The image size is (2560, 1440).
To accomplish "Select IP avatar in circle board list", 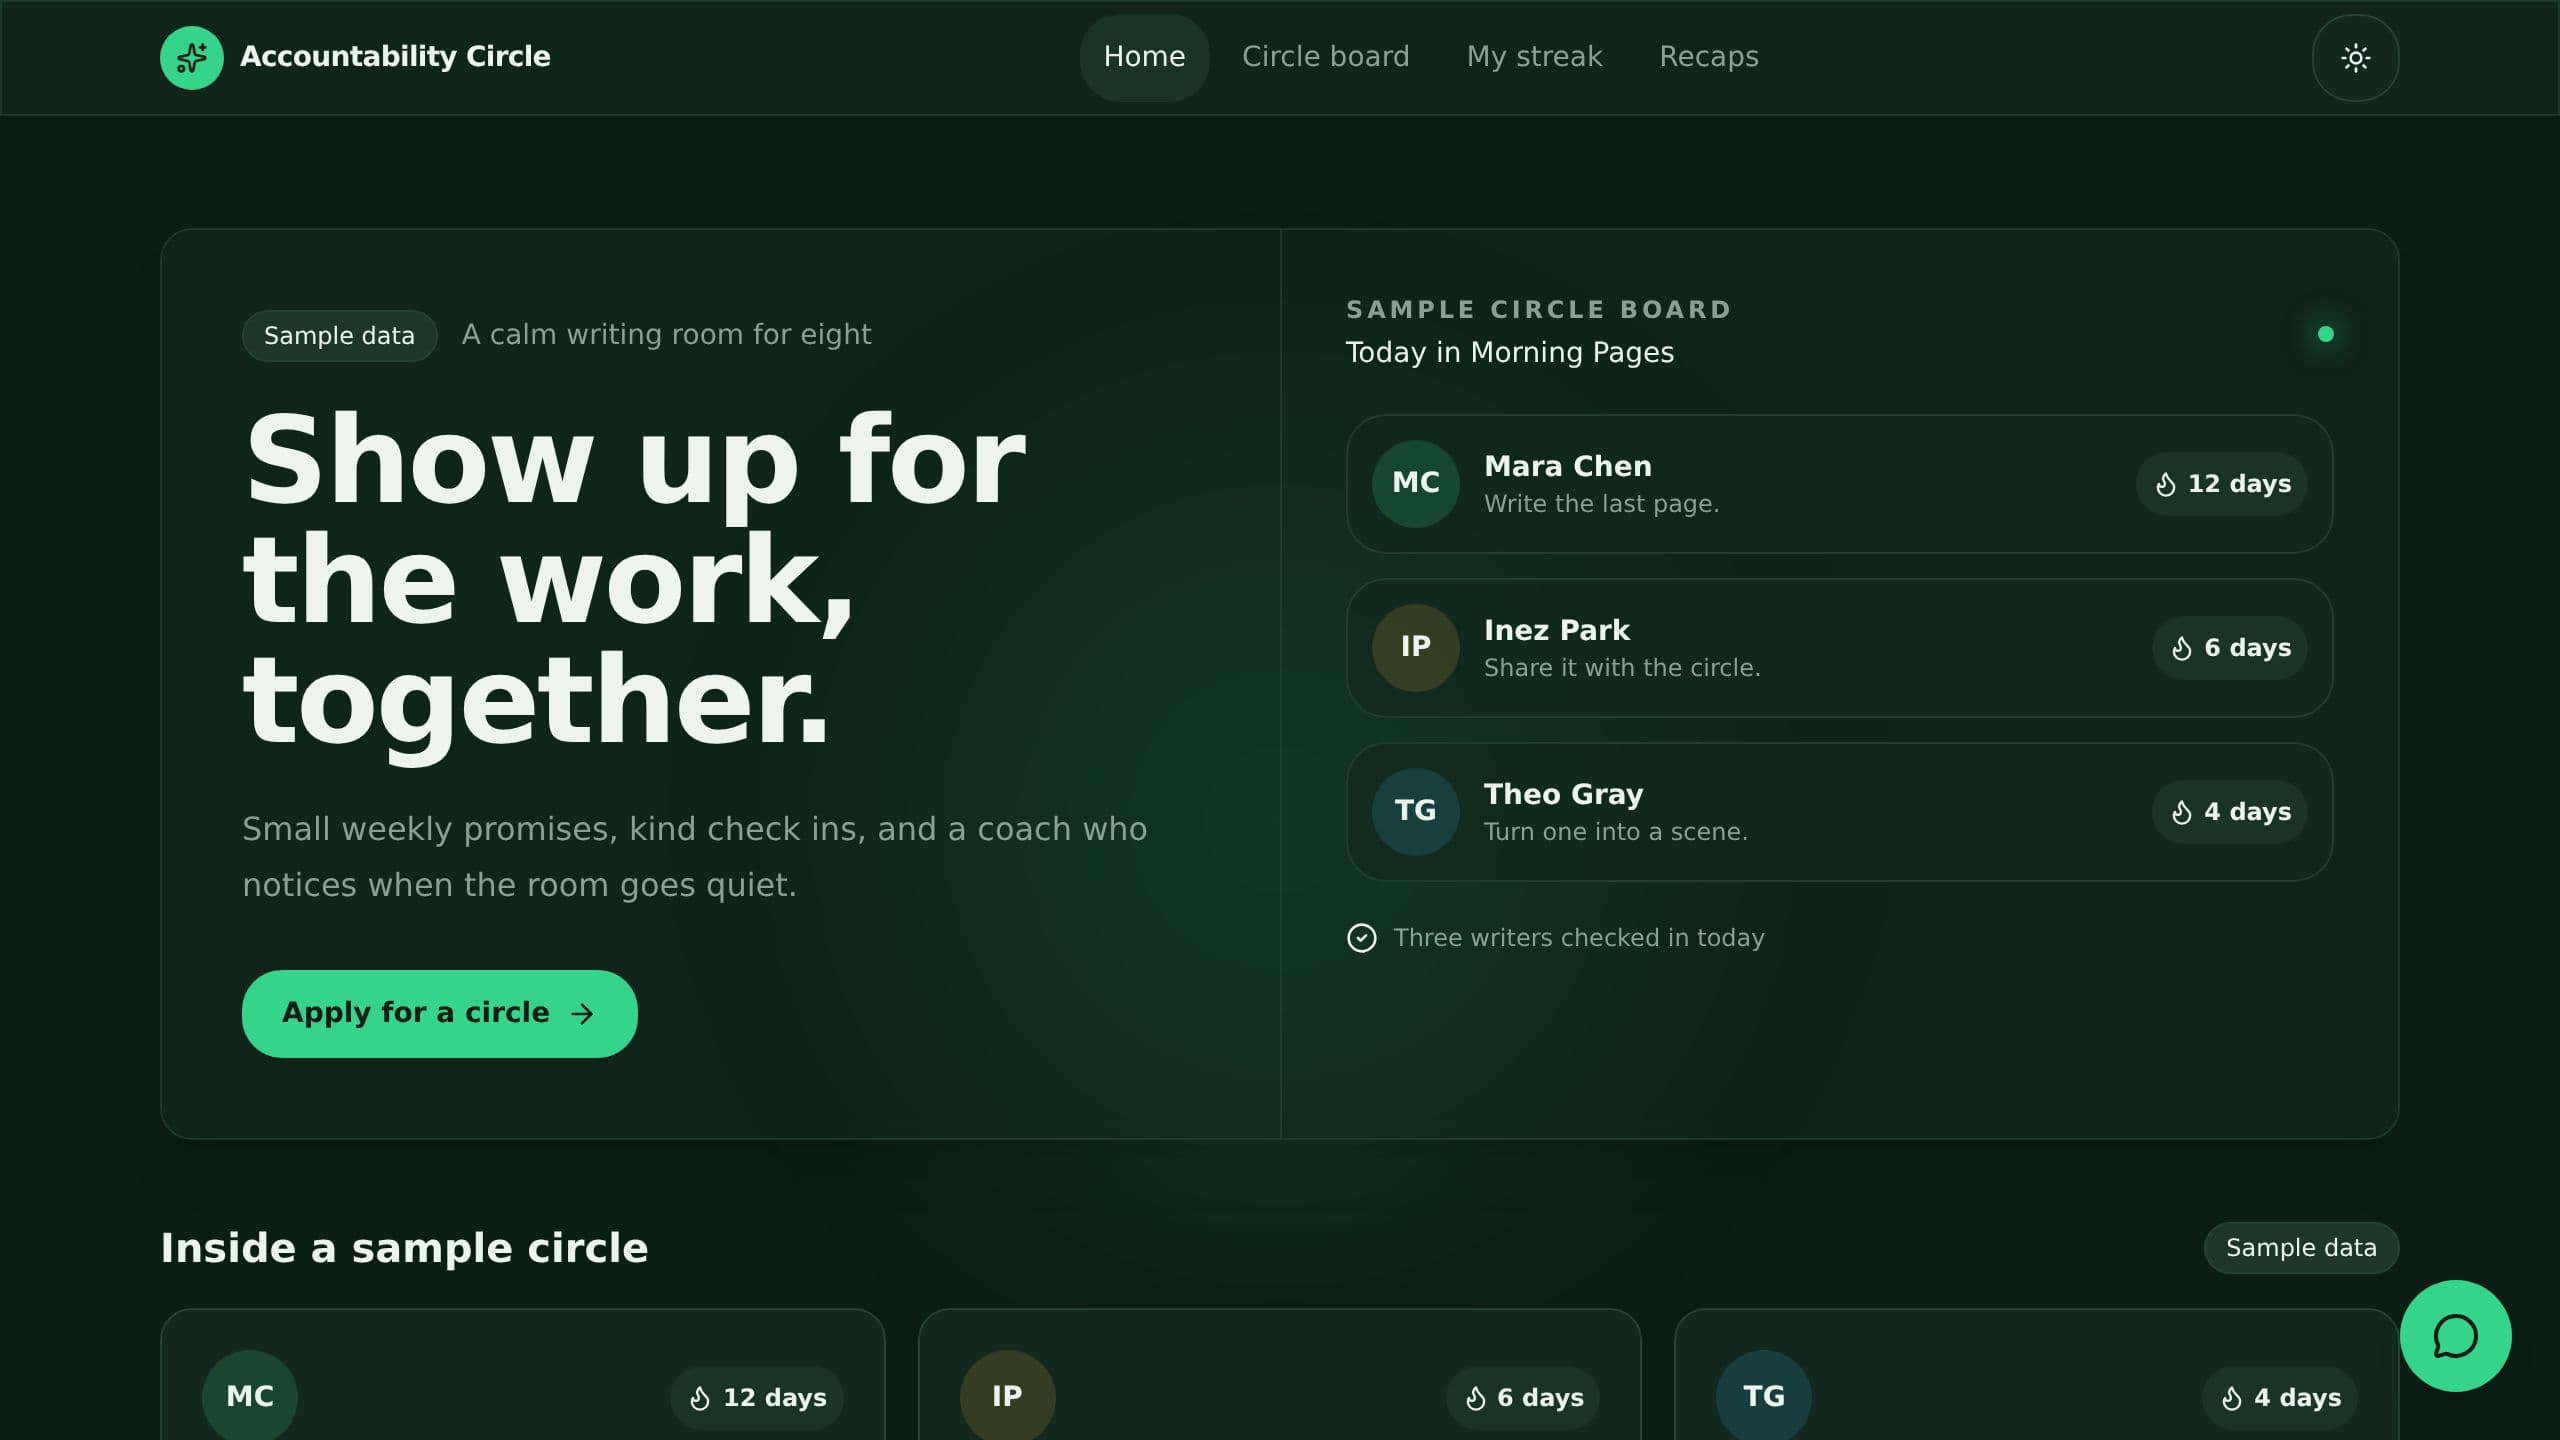I will pos(1416,648).
